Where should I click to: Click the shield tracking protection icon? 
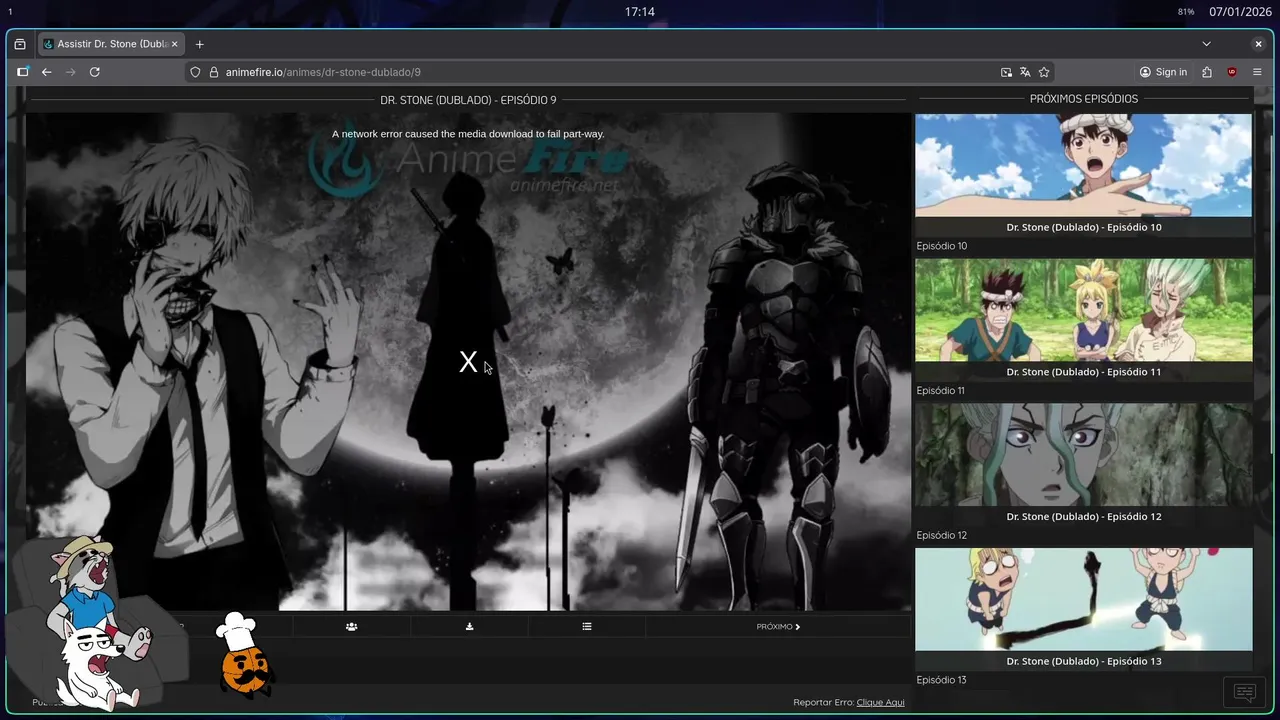(196, 72)
